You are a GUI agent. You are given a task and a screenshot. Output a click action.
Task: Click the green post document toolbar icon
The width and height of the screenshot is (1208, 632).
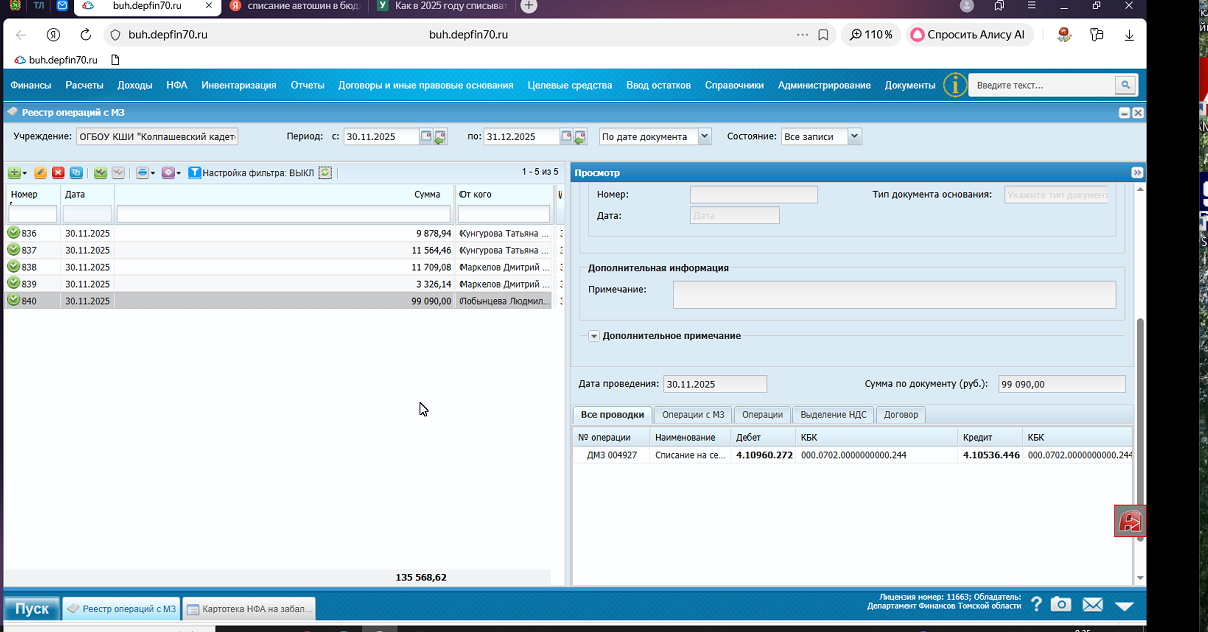(100, 173)
